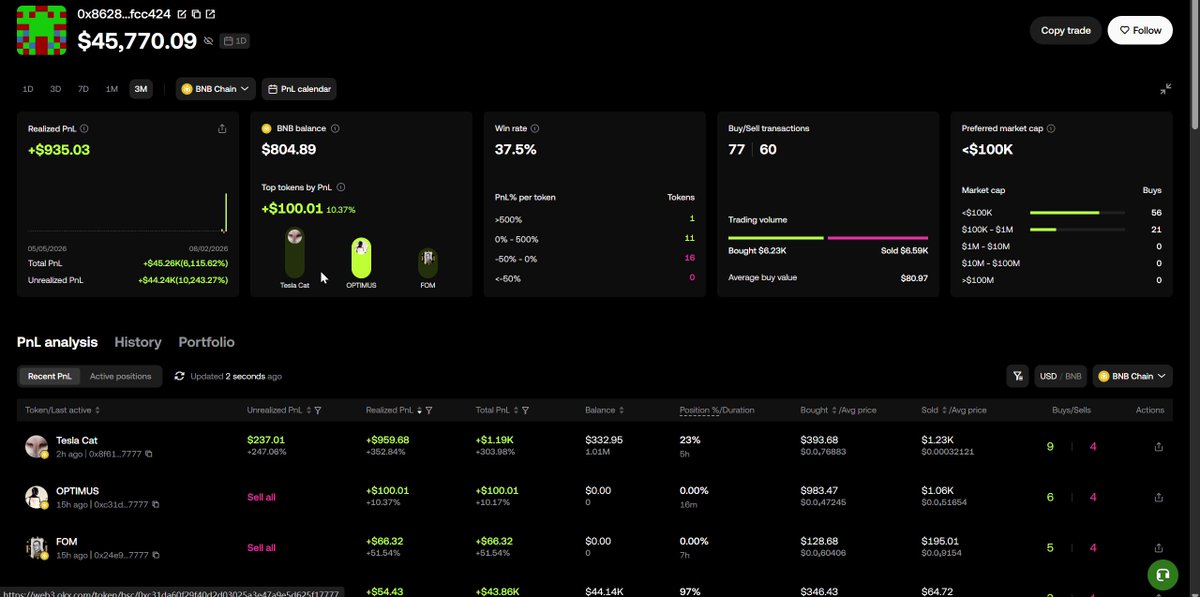The image size is (1200, 597).
Task: Show Win rate info tooltip
Action: (x=536, y=129)
